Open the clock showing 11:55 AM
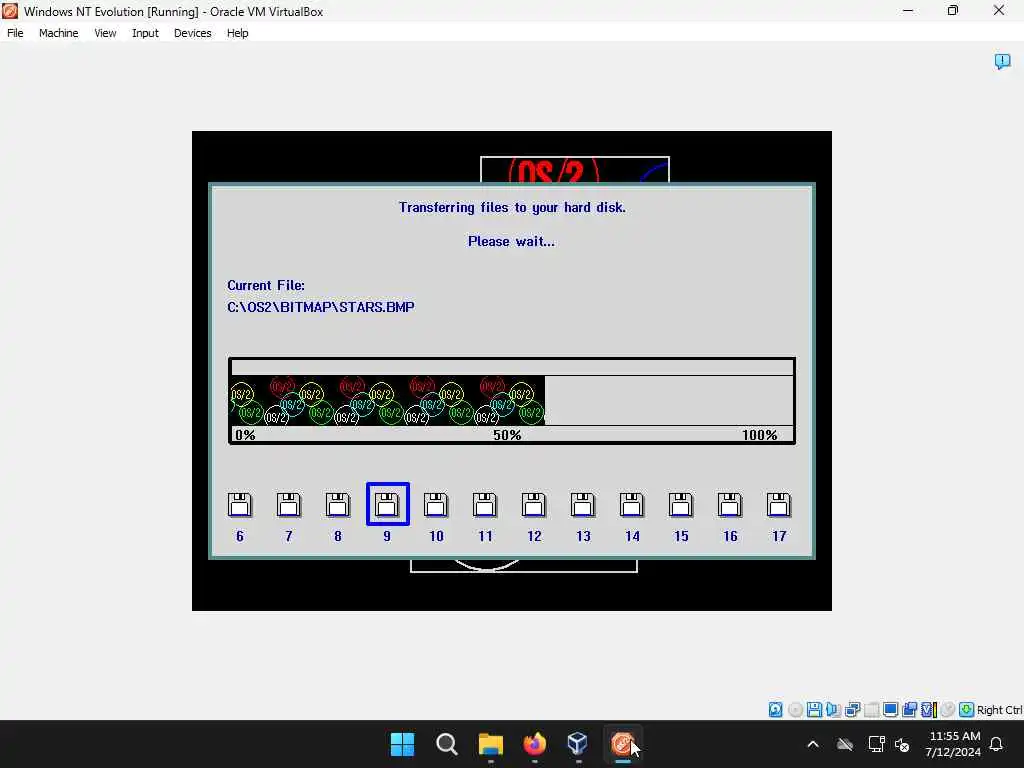 pyautogui.click(x=953, y=744)
